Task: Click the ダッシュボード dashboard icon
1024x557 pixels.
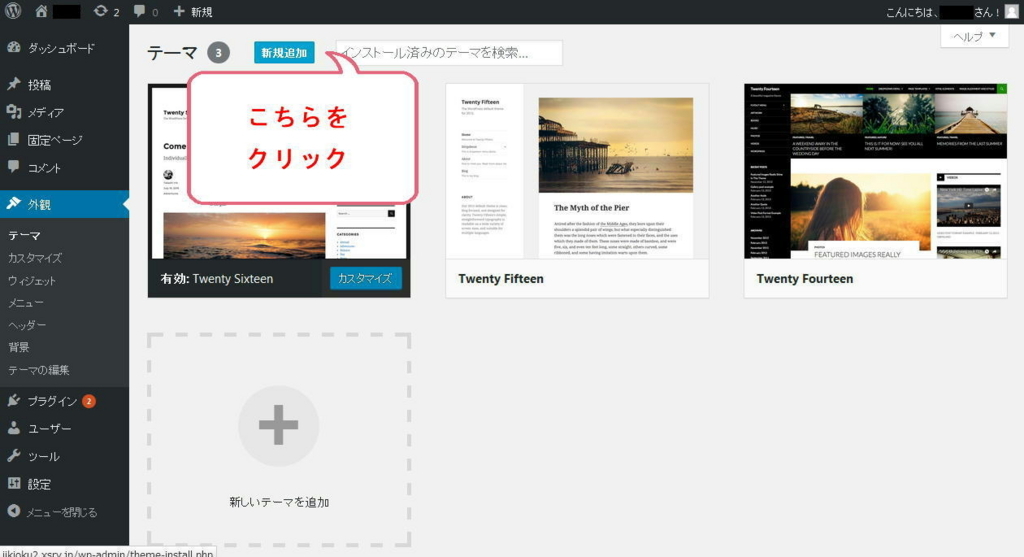Action: pos(14,48)
